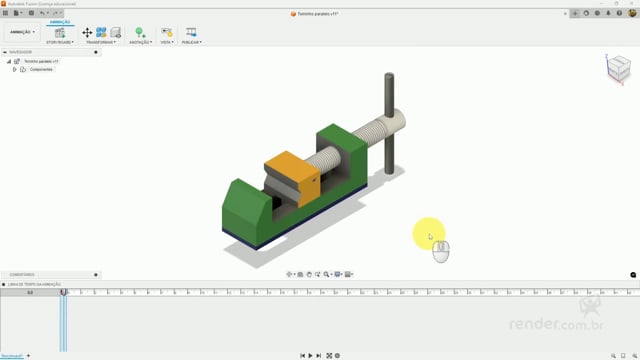Open the TRANSFORMAR dropdown menu
Viewport: 640px width, 360px height.
pyautogui.click(x=101, y=42)
